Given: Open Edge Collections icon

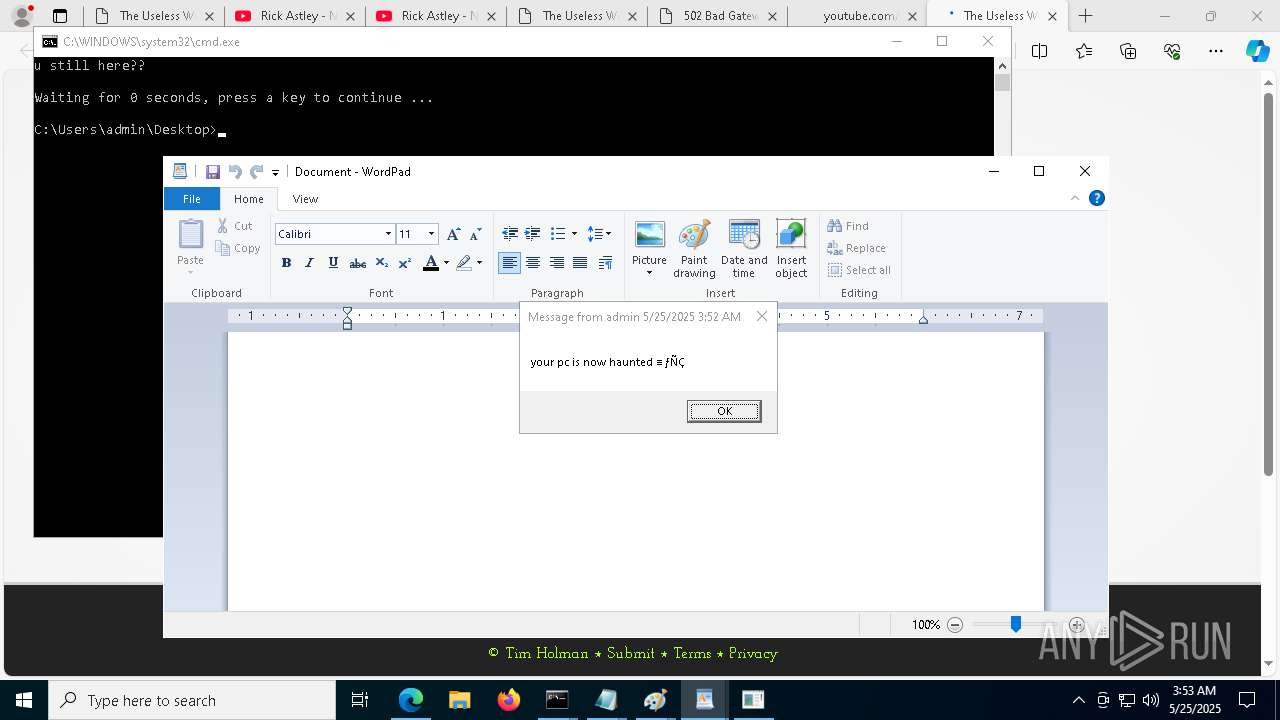Looking at the screenshot, I should 1128,51.
